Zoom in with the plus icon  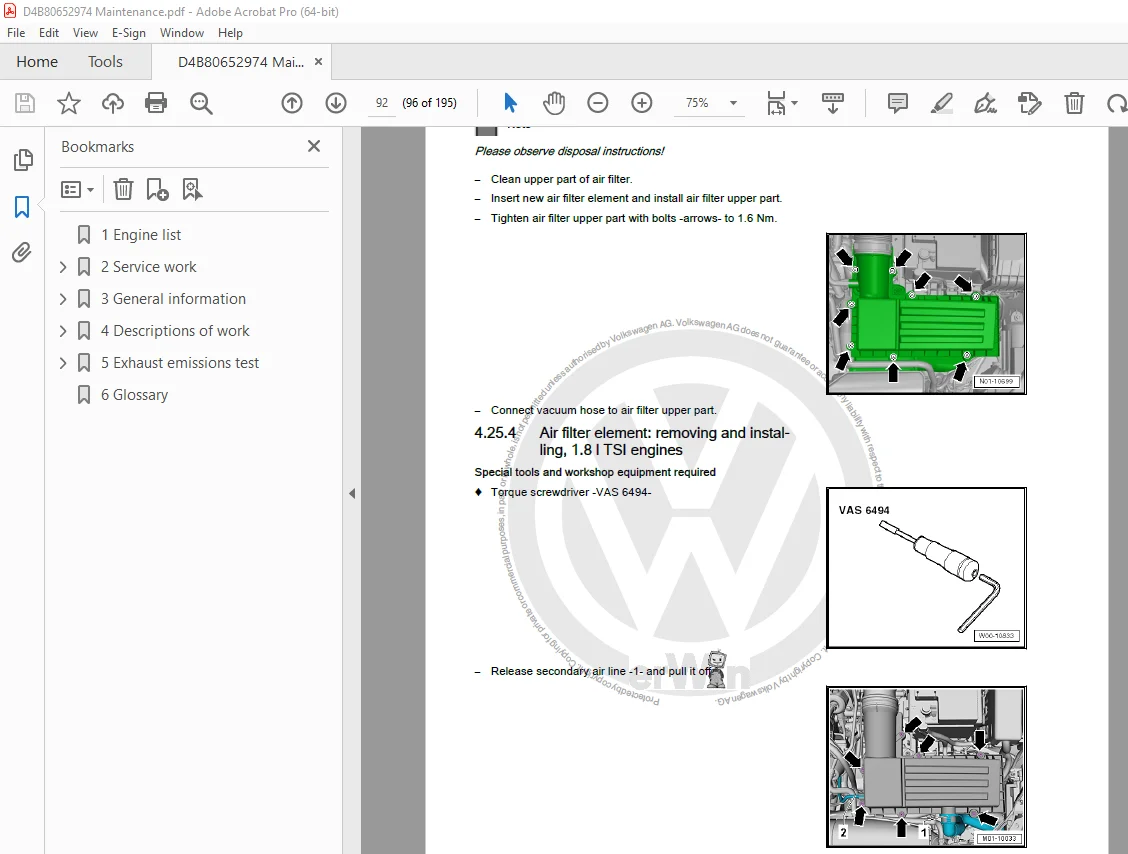point(642,103)
